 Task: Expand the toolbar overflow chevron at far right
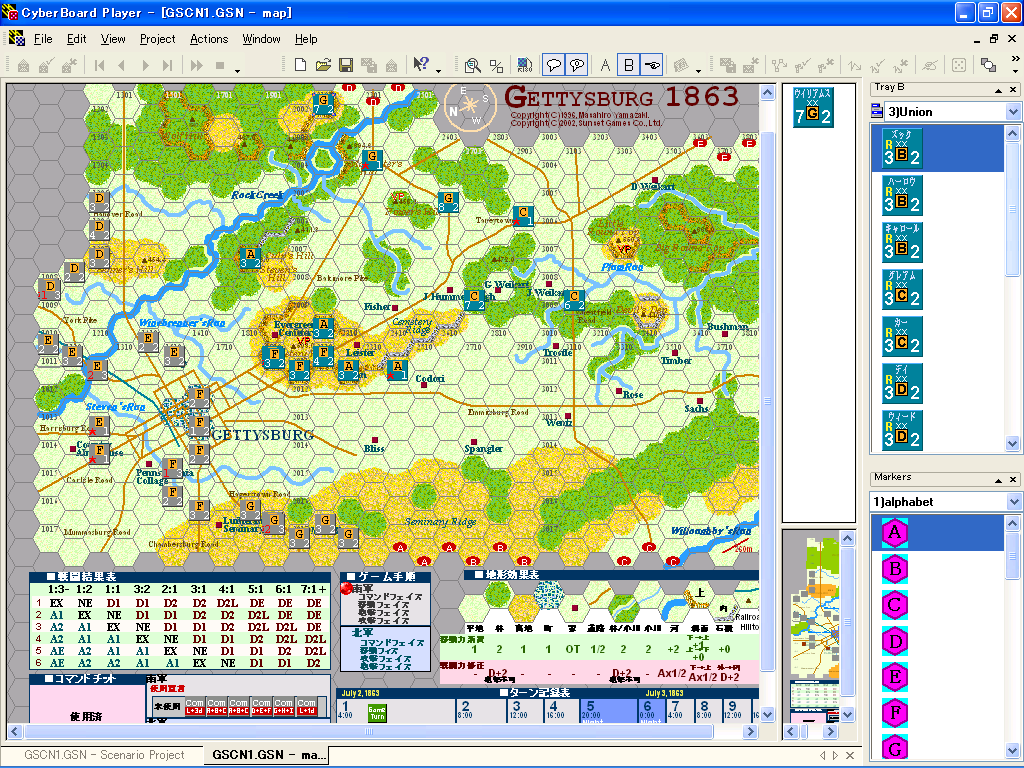click(1015, 59)
